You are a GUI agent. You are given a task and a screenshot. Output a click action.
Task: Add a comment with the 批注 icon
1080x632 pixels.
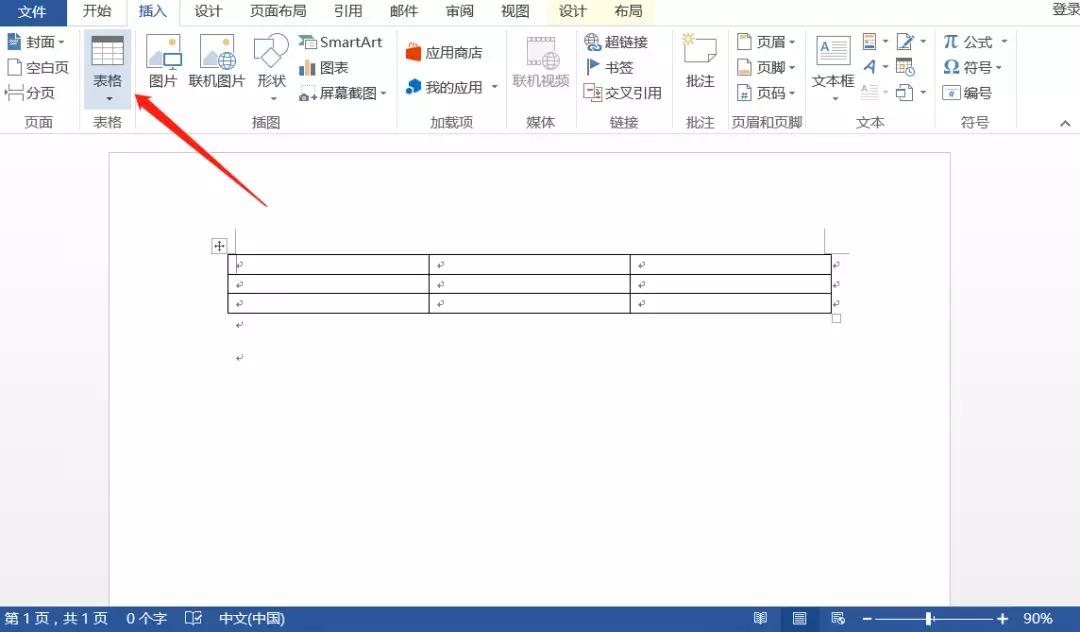699,57
